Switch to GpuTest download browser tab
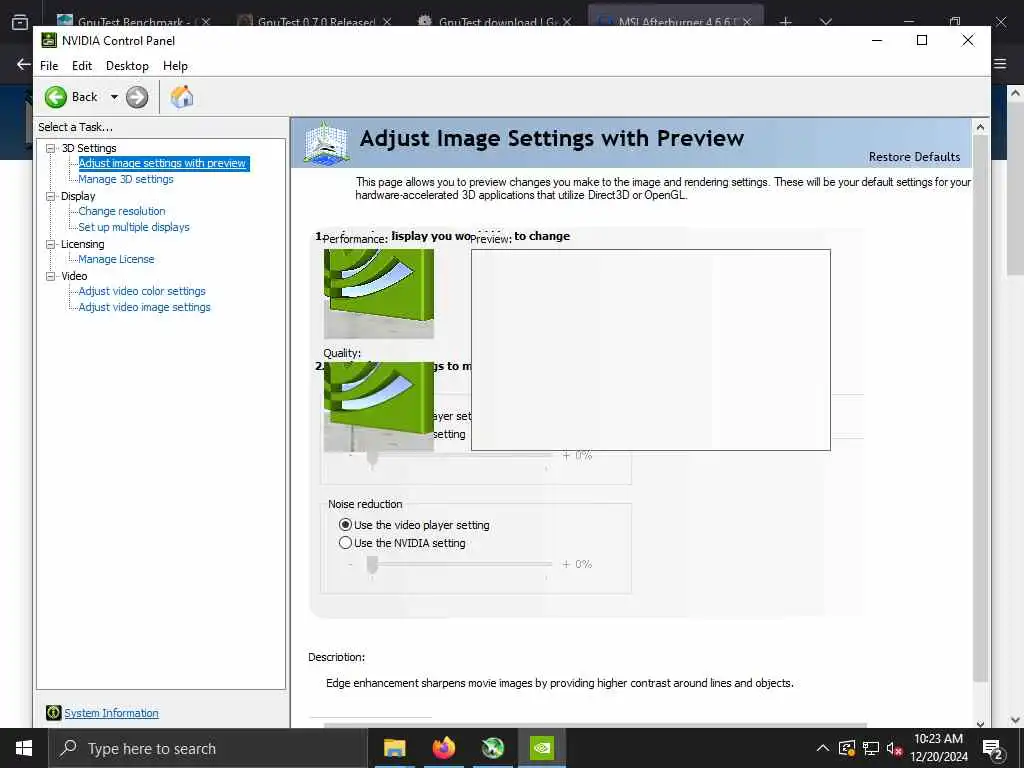1024x768 pixels. [496, 18]
